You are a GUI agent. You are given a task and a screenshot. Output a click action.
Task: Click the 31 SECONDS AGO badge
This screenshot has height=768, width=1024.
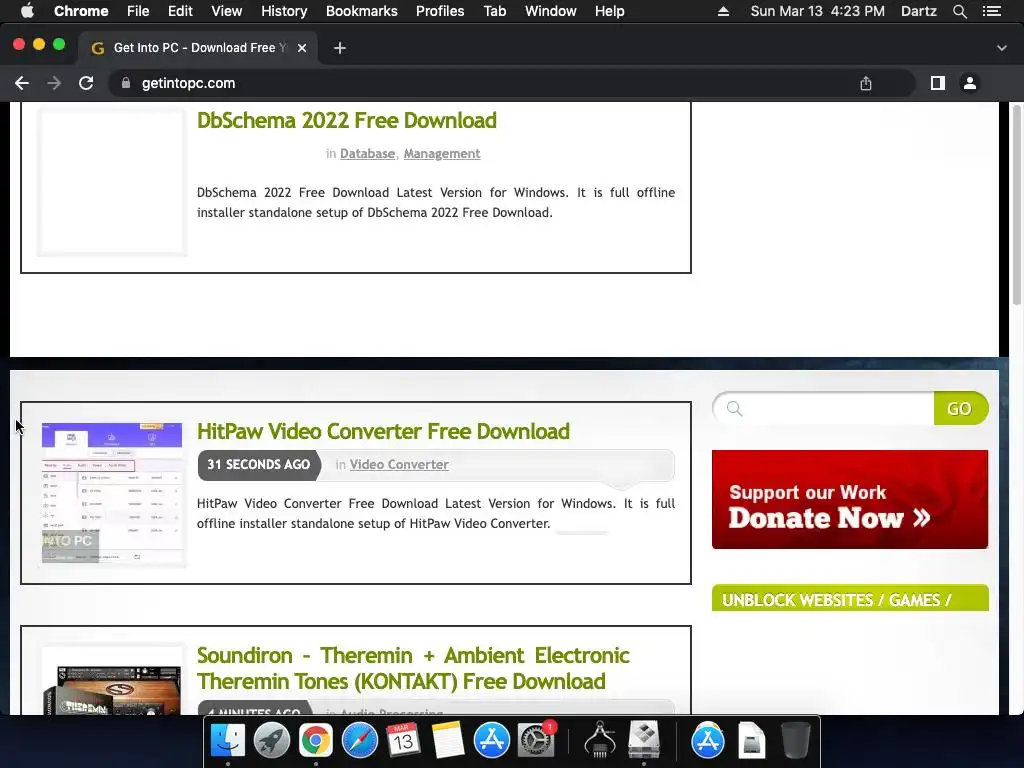(x=259, y=464)
